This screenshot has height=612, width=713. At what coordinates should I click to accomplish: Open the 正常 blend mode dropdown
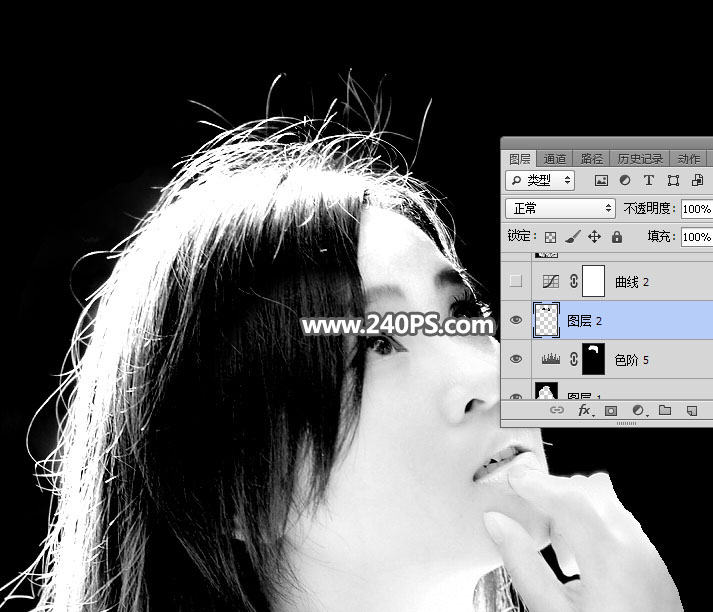click(x=561, y=209)
